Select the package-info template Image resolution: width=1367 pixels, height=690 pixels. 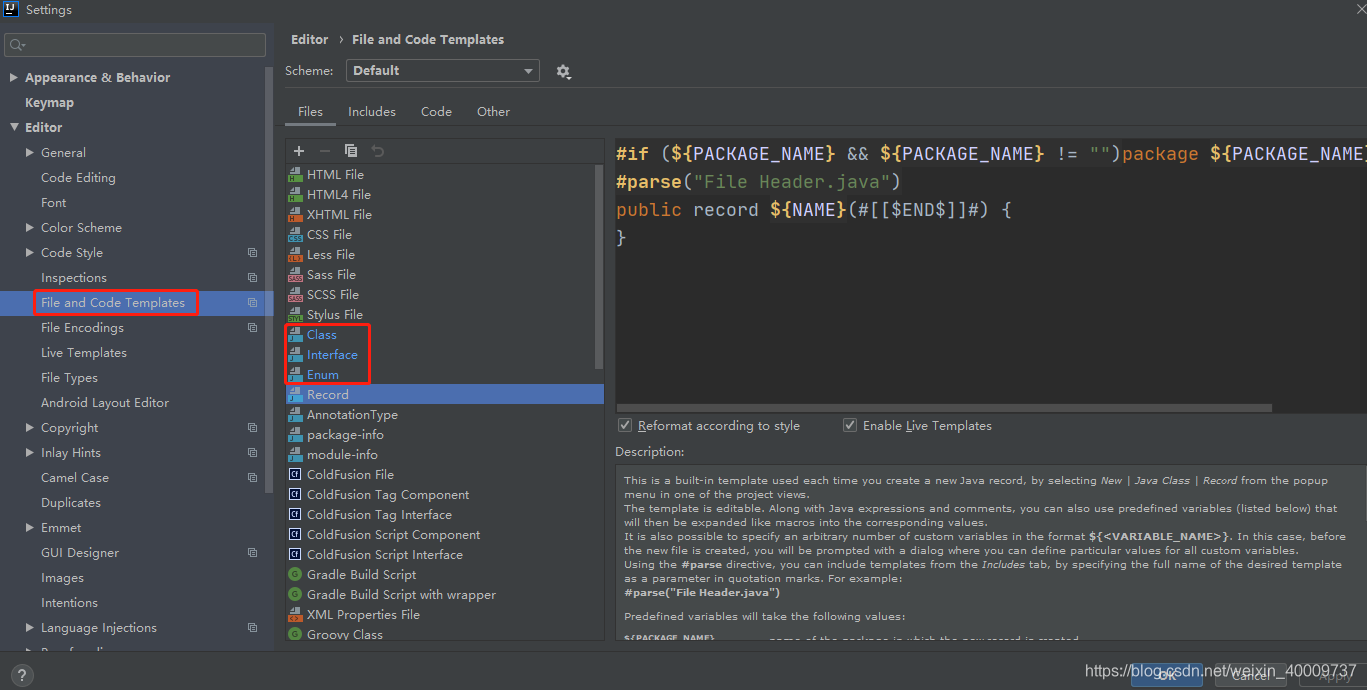click(345, 435)
